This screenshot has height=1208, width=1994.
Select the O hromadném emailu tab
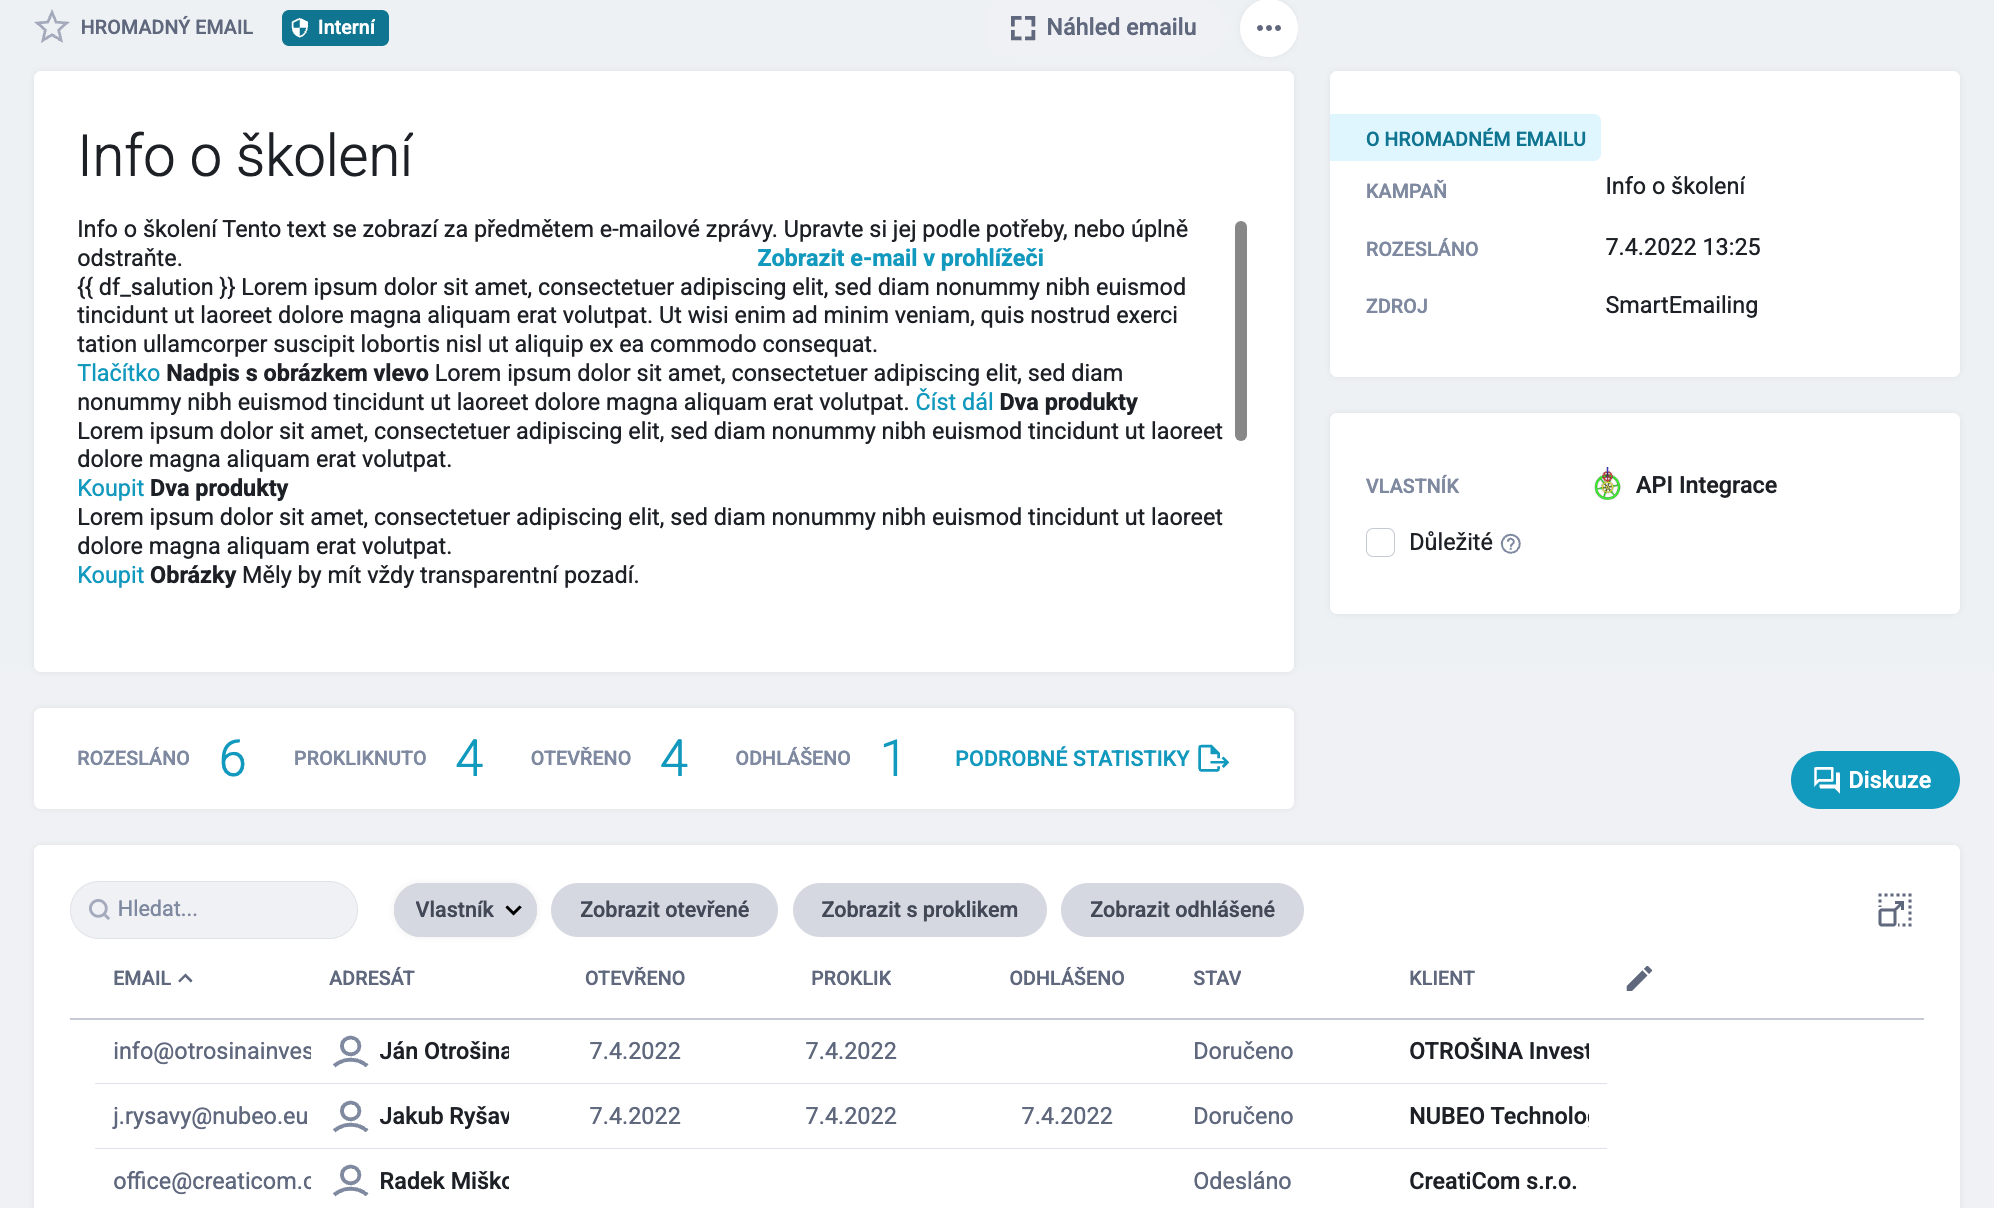click(x=1465, y=139)
